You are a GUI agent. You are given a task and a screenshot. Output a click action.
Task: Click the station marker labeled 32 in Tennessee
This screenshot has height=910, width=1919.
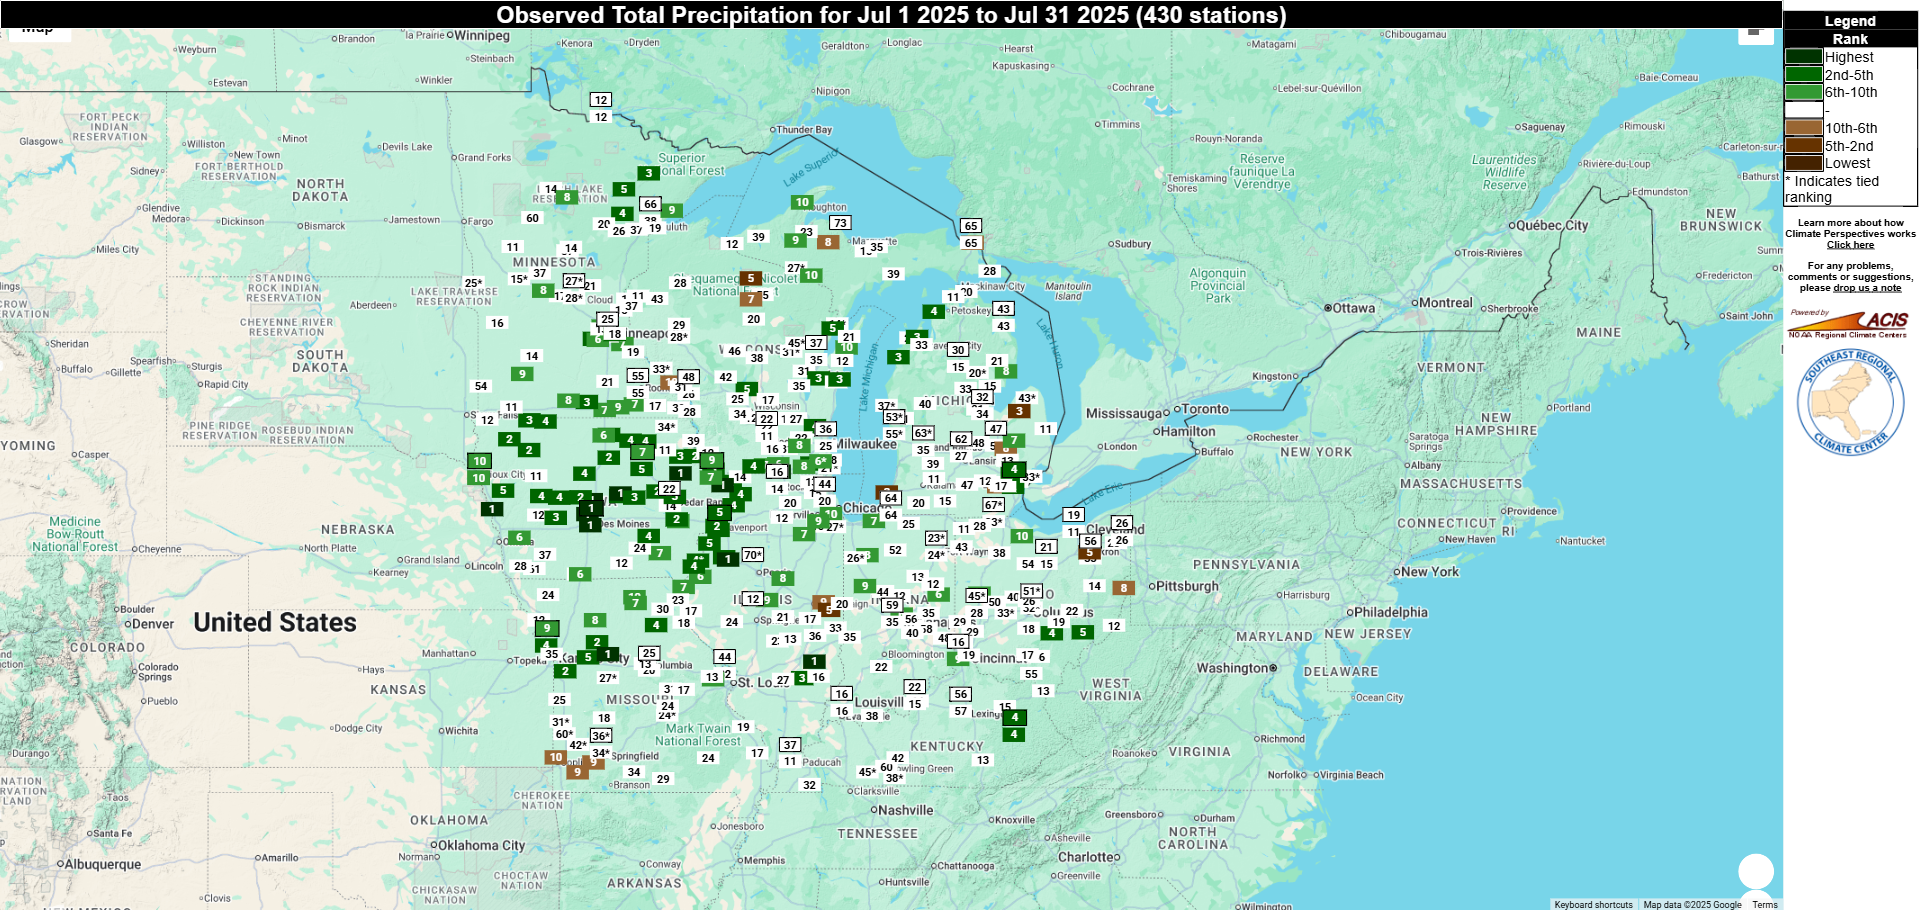(x=809, y=785)
